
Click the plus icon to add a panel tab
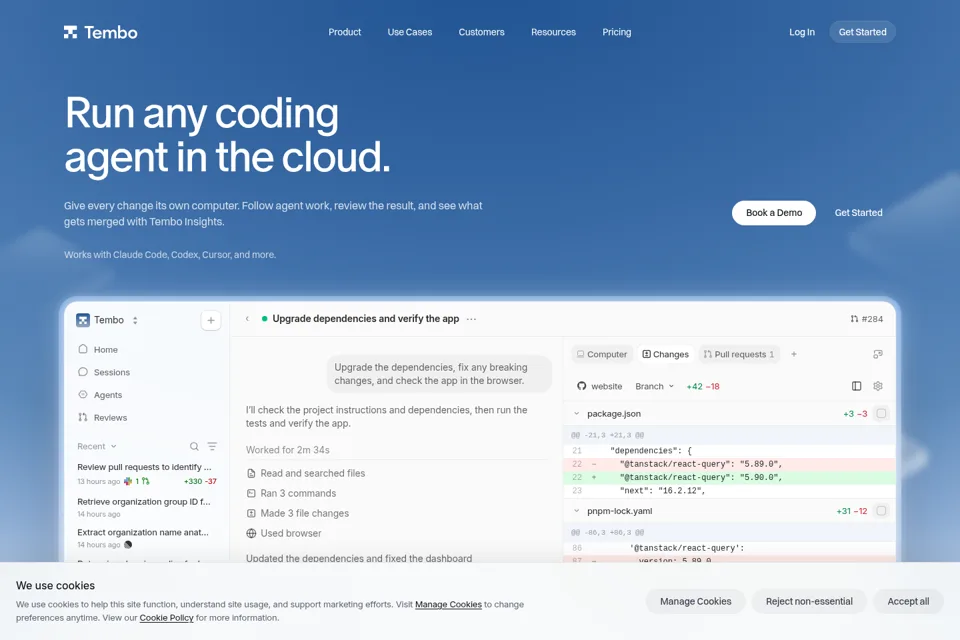(x=794, y=354)
